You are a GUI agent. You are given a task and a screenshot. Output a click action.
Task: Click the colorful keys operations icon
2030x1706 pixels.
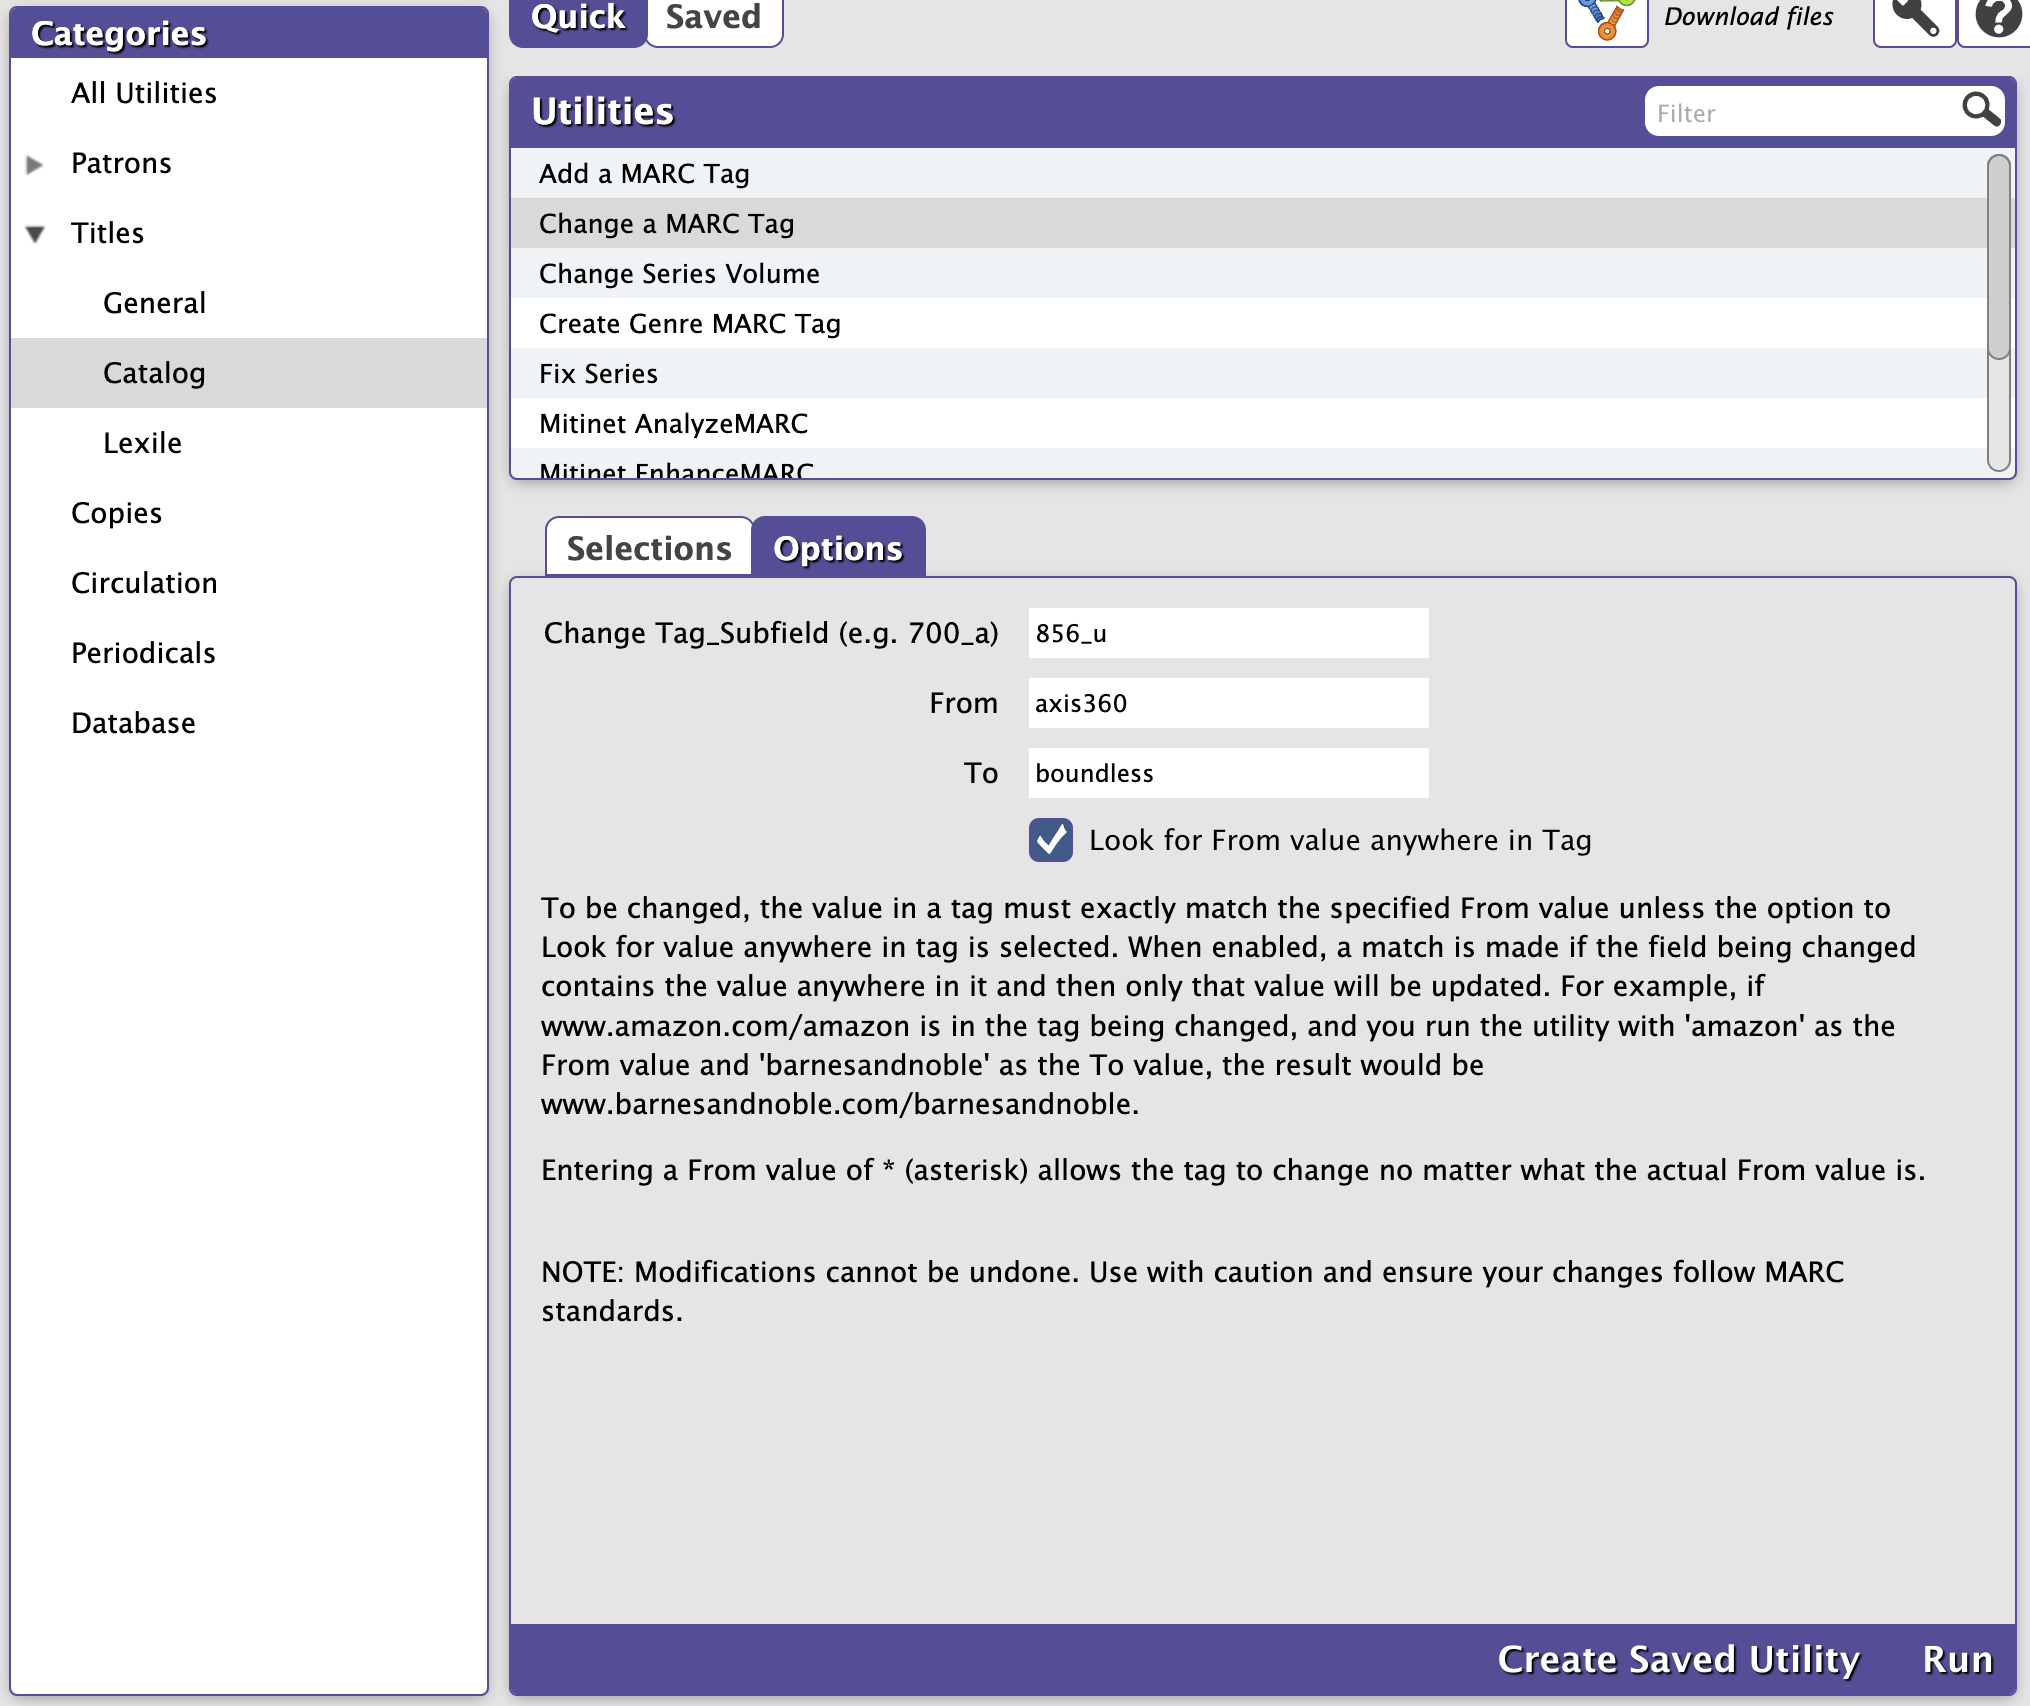1606,20
